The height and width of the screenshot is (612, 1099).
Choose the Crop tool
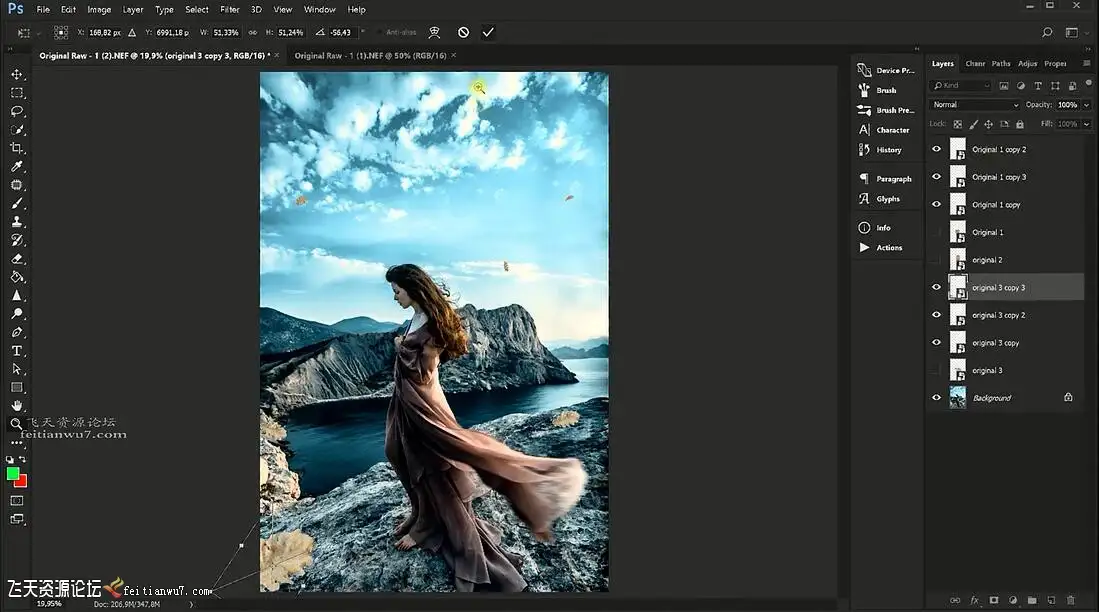point(17,148)
